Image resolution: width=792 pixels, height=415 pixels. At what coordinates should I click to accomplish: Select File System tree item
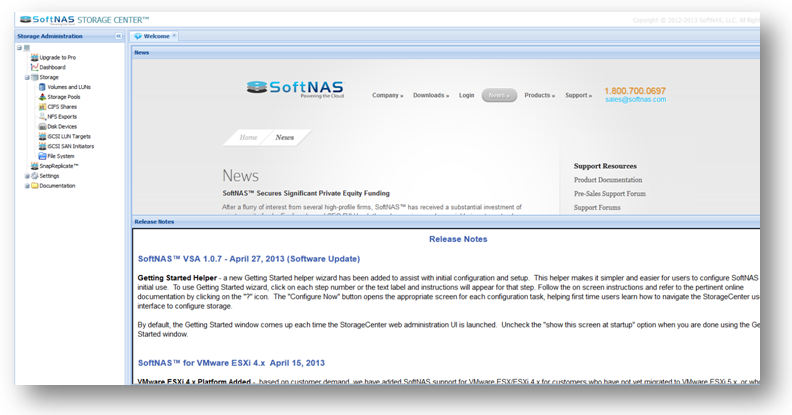(61, 156)
